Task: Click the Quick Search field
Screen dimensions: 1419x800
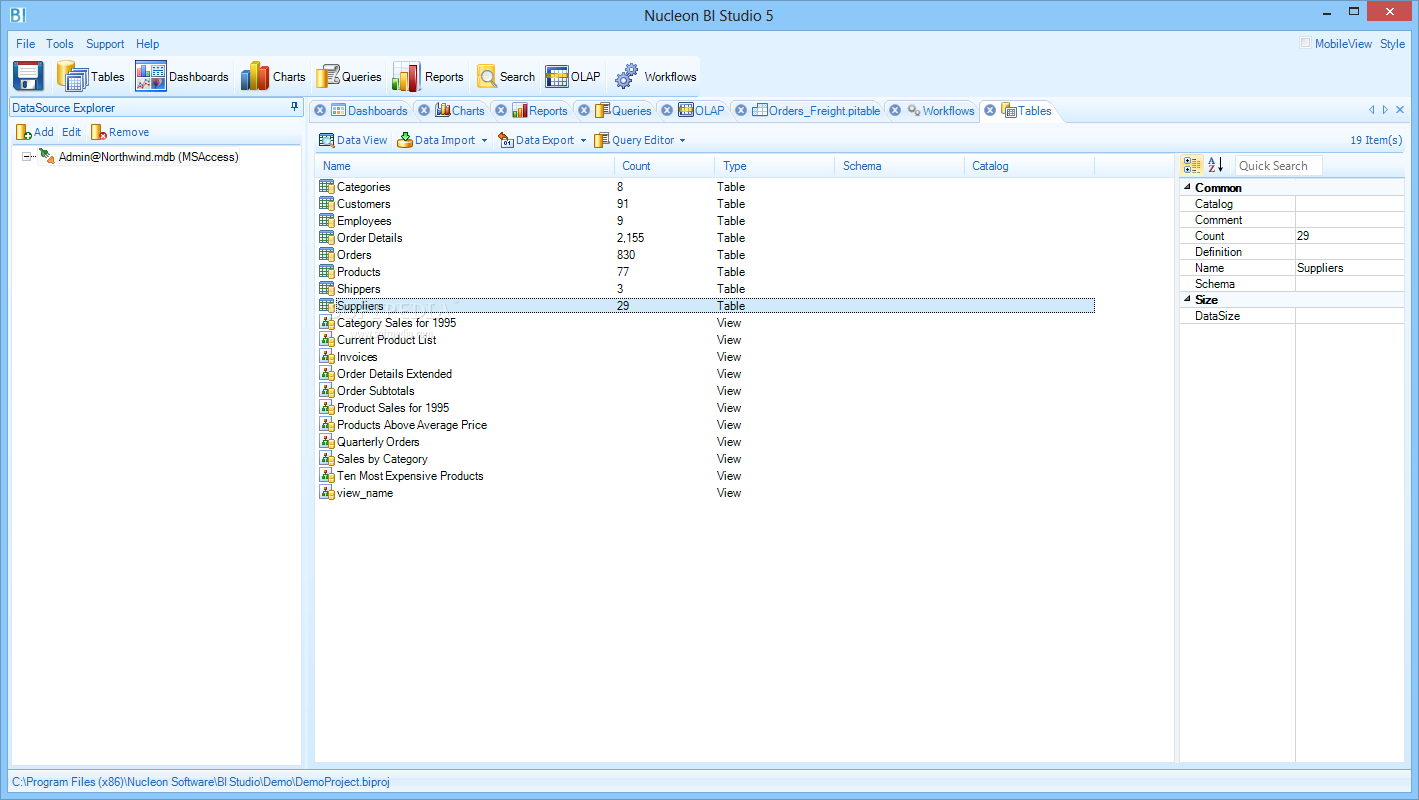Action: (x=1279, y=166)
